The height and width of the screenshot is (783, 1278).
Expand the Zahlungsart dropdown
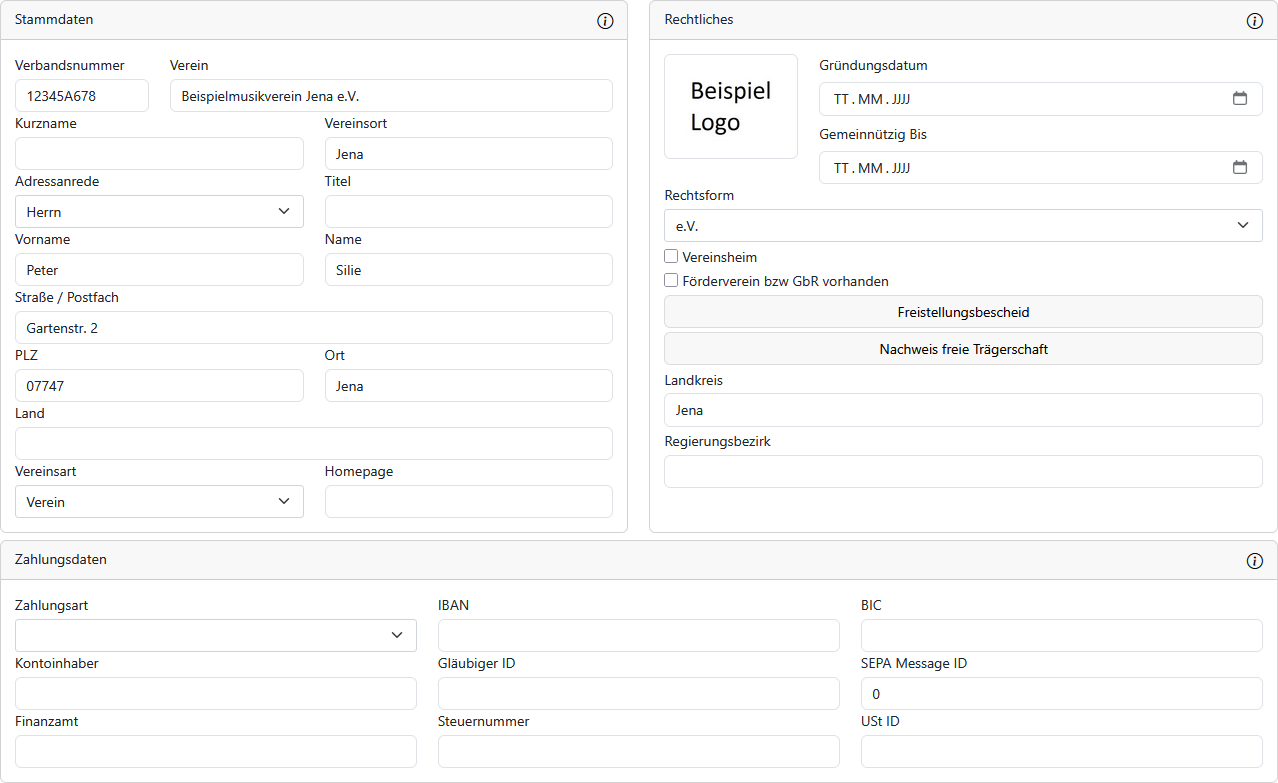215,636
